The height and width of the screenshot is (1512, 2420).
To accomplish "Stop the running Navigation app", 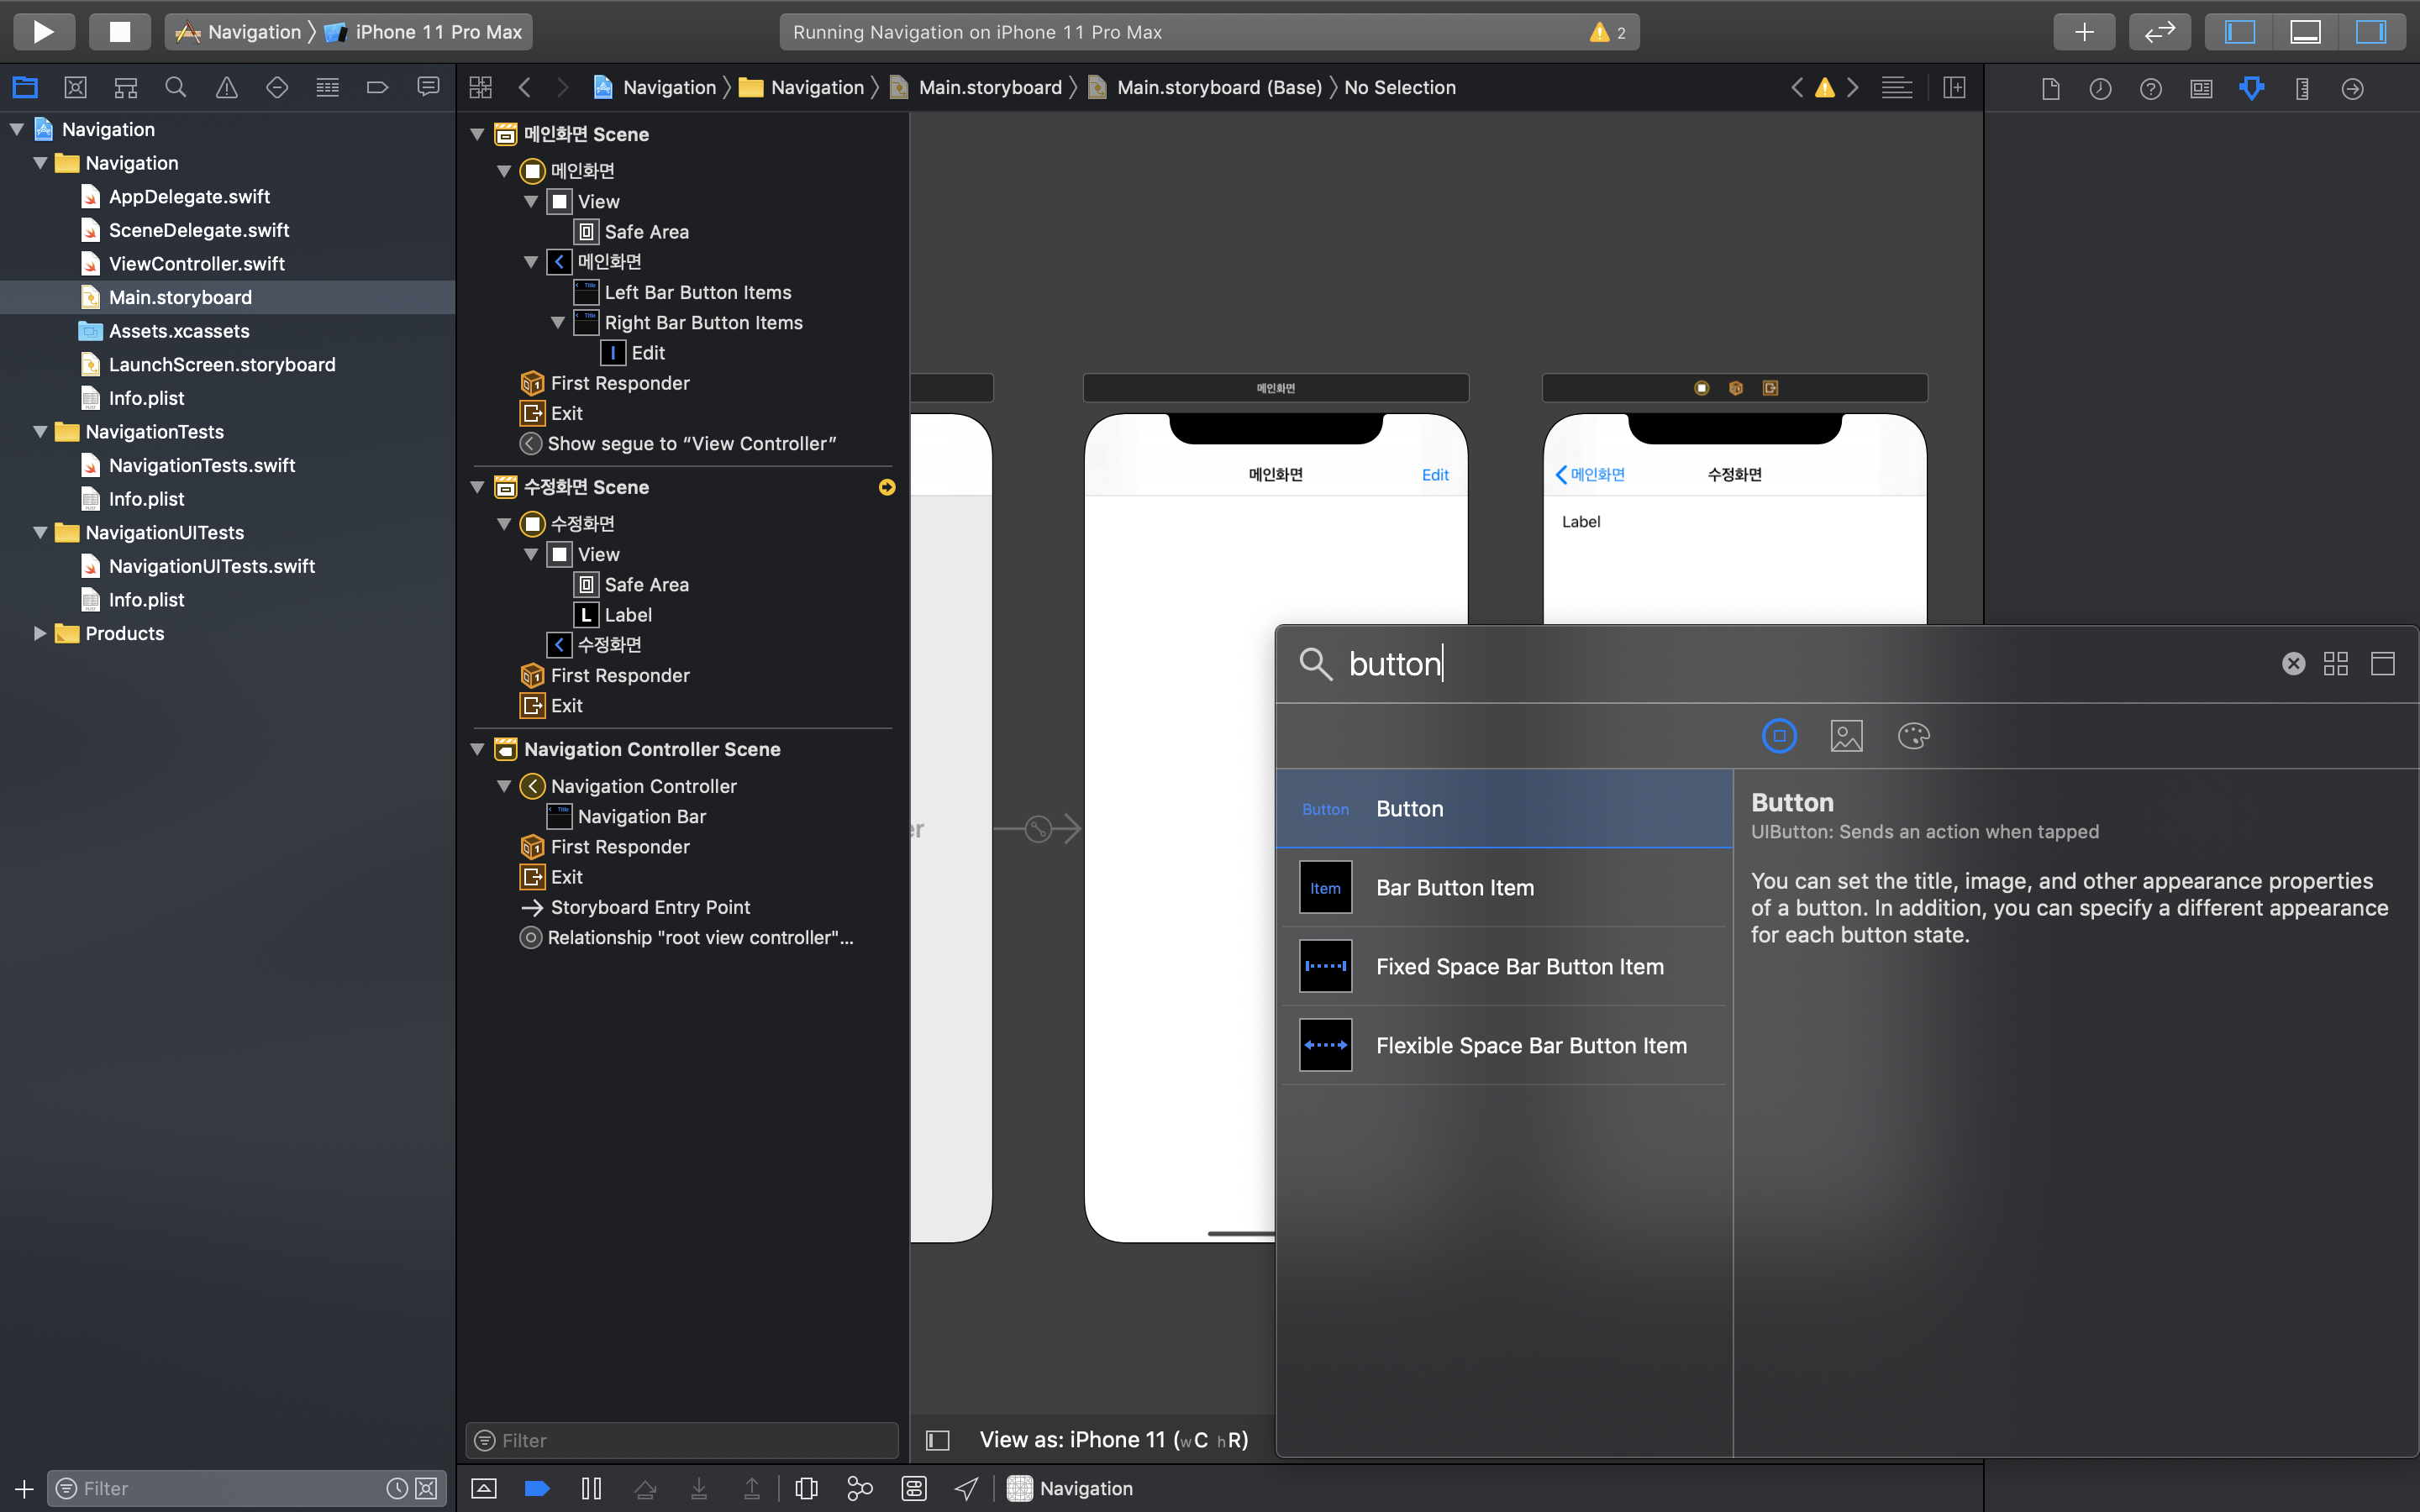I will (119, 32).
